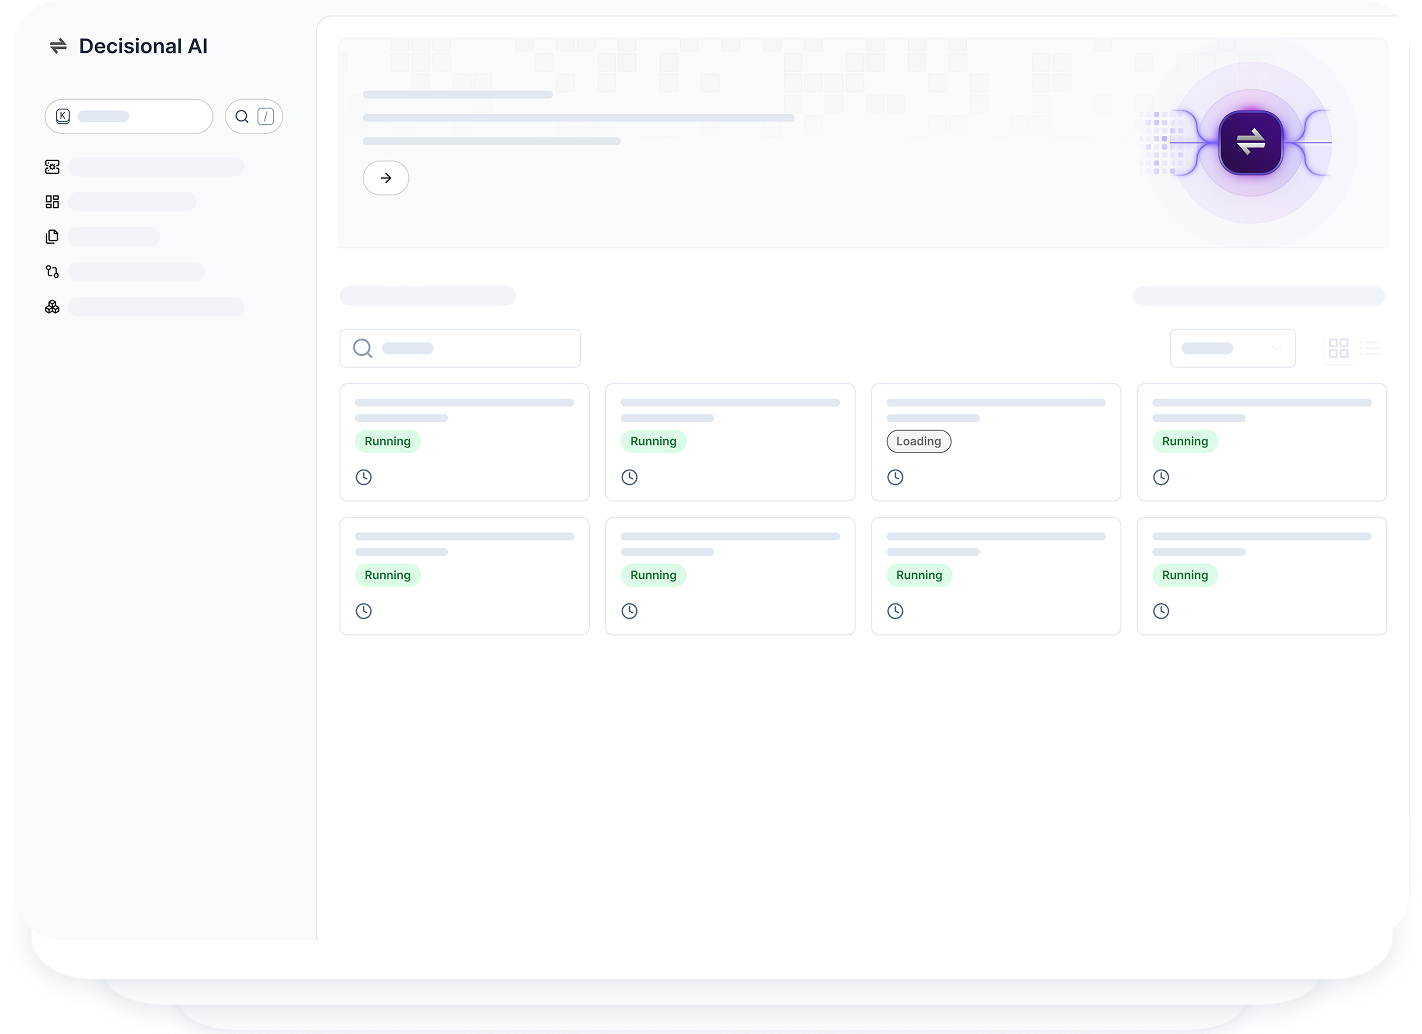
Task: Open the K workspace selector in sidebar
Action: pyautogui.click(x=128, y=117)
